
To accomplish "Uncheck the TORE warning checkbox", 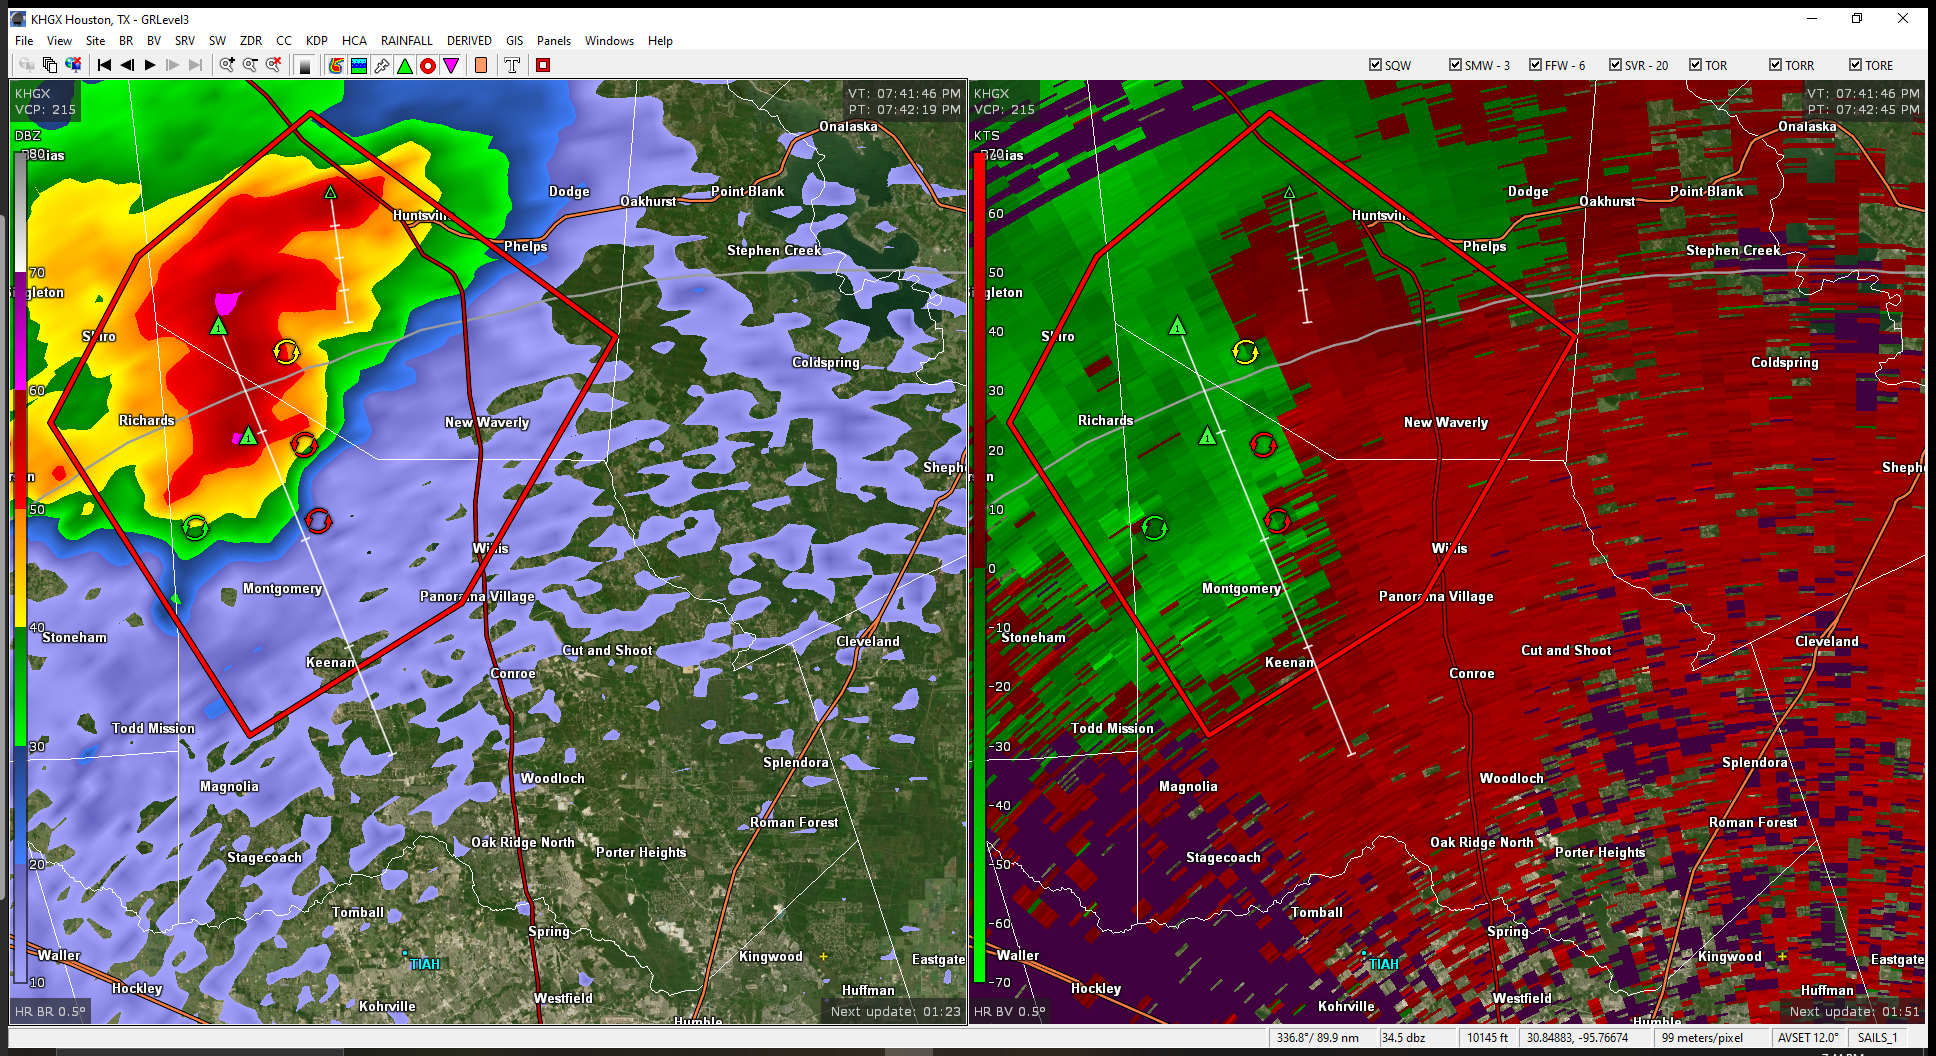I will [1855, 65].
